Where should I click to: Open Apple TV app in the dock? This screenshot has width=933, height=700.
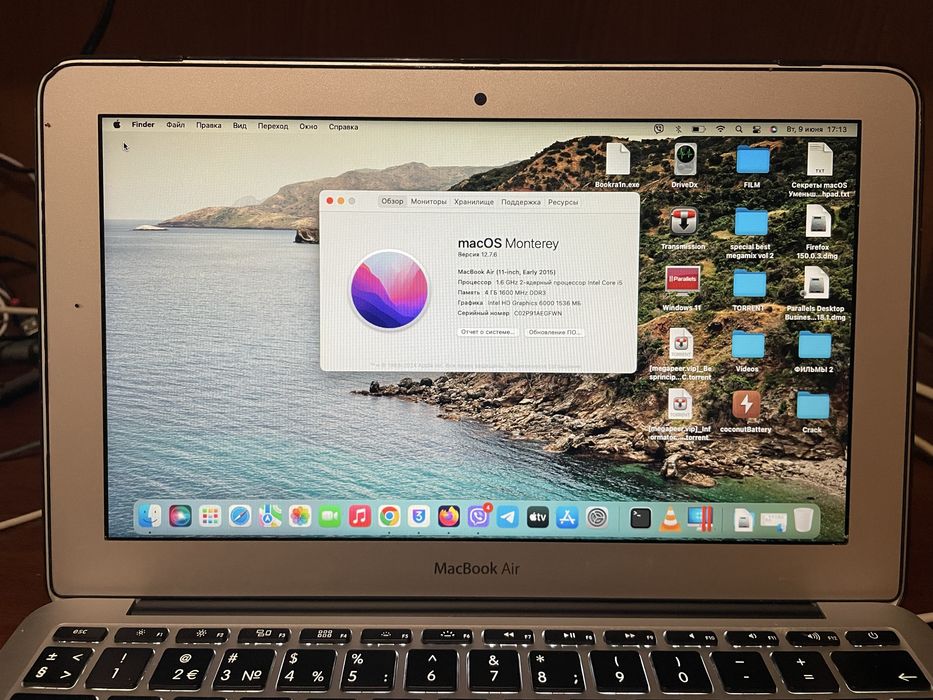(537, 517)
